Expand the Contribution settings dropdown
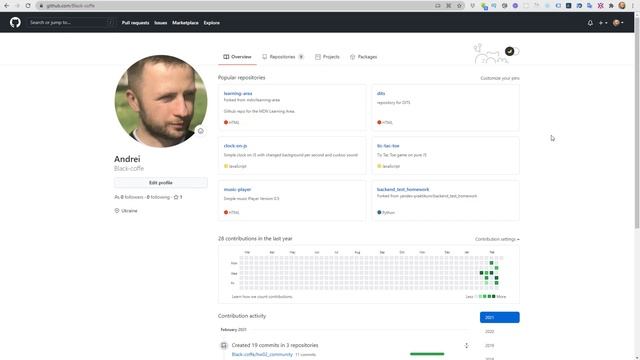 pyautogui.click(x=497, y=239)
